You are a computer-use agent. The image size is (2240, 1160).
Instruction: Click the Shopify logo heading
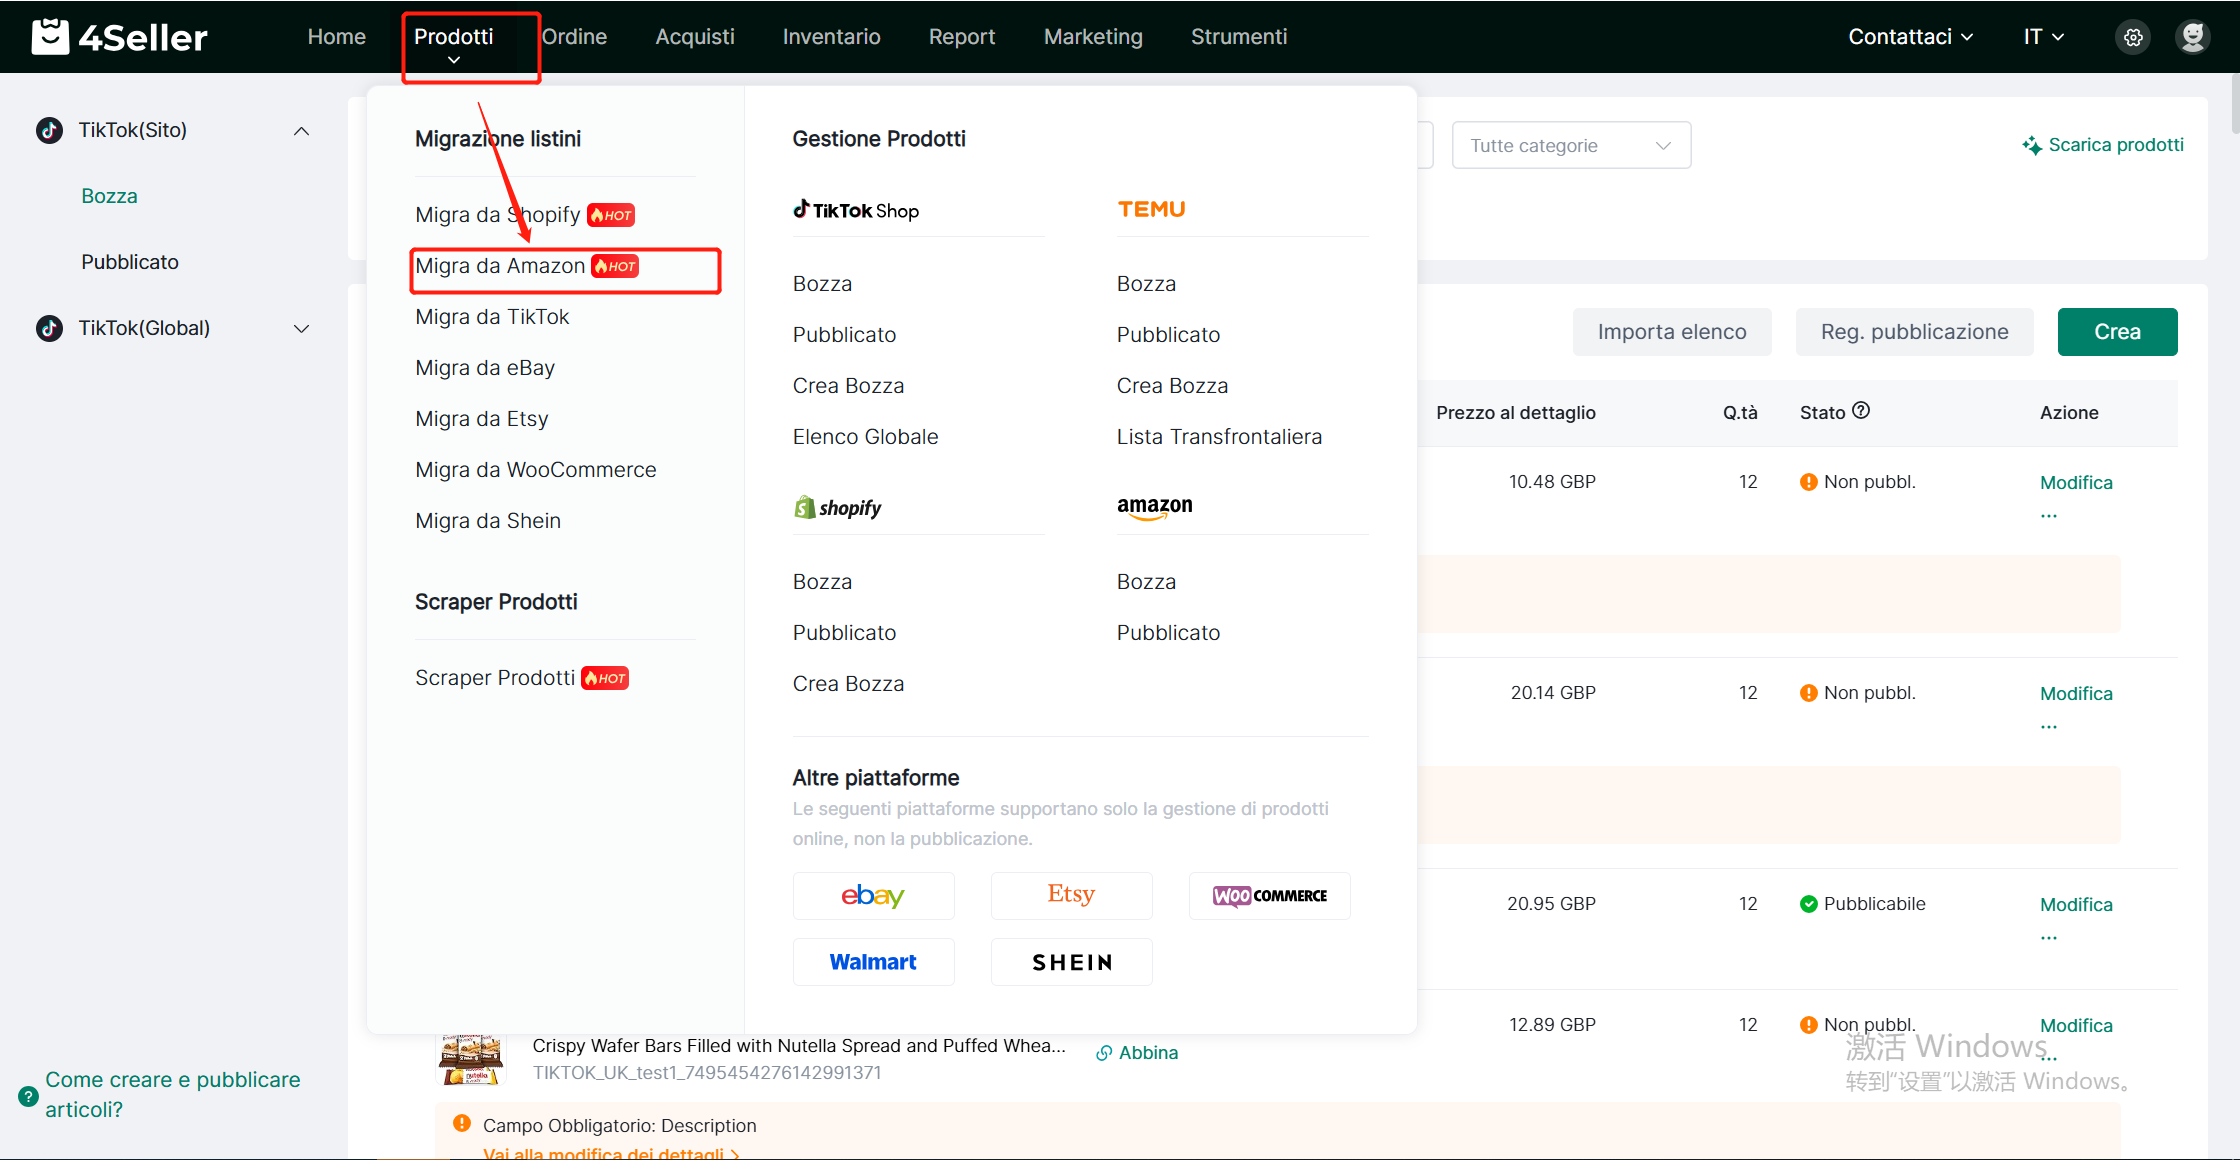pyautogui.click(x=838, y=508)
